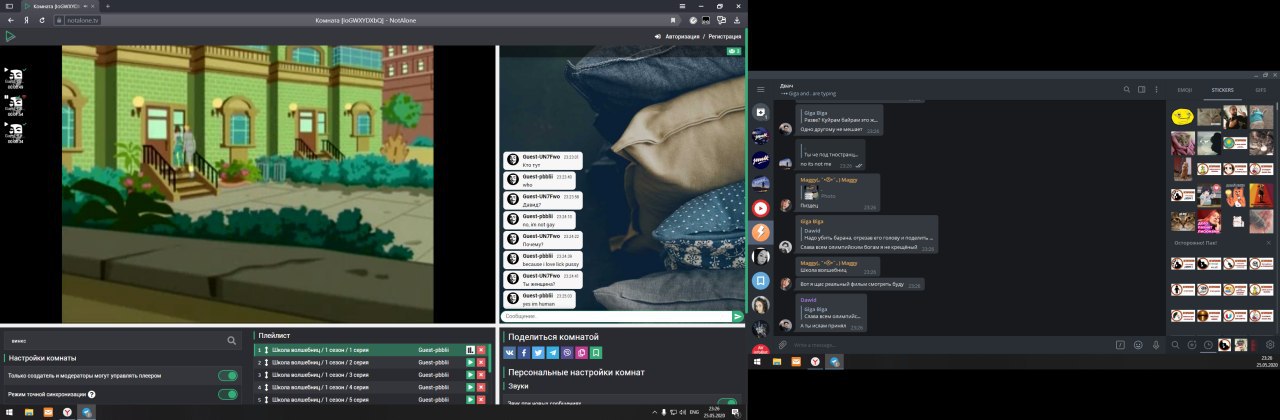Image resolution: width=1280 pixels, height=420 pixels.
Task: Switch to the GIFS tab in Telegram
Action: point(1260,89)
